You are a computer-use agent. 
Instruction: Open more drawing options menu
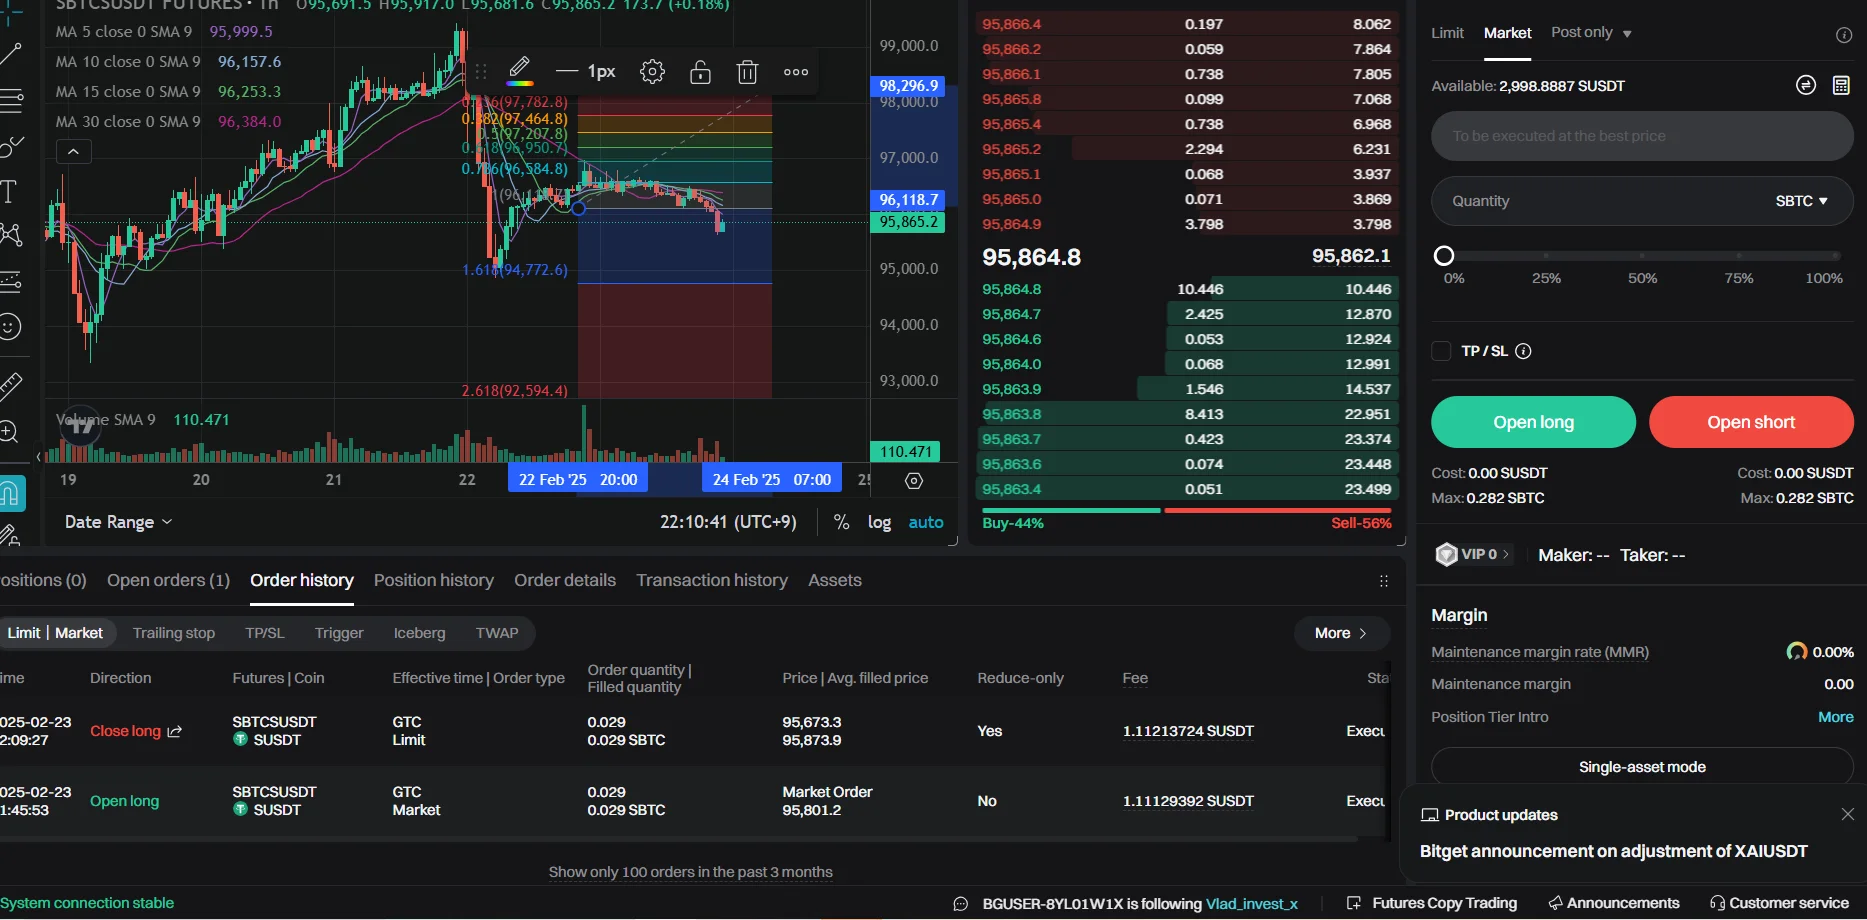click(x=796, y=72)
